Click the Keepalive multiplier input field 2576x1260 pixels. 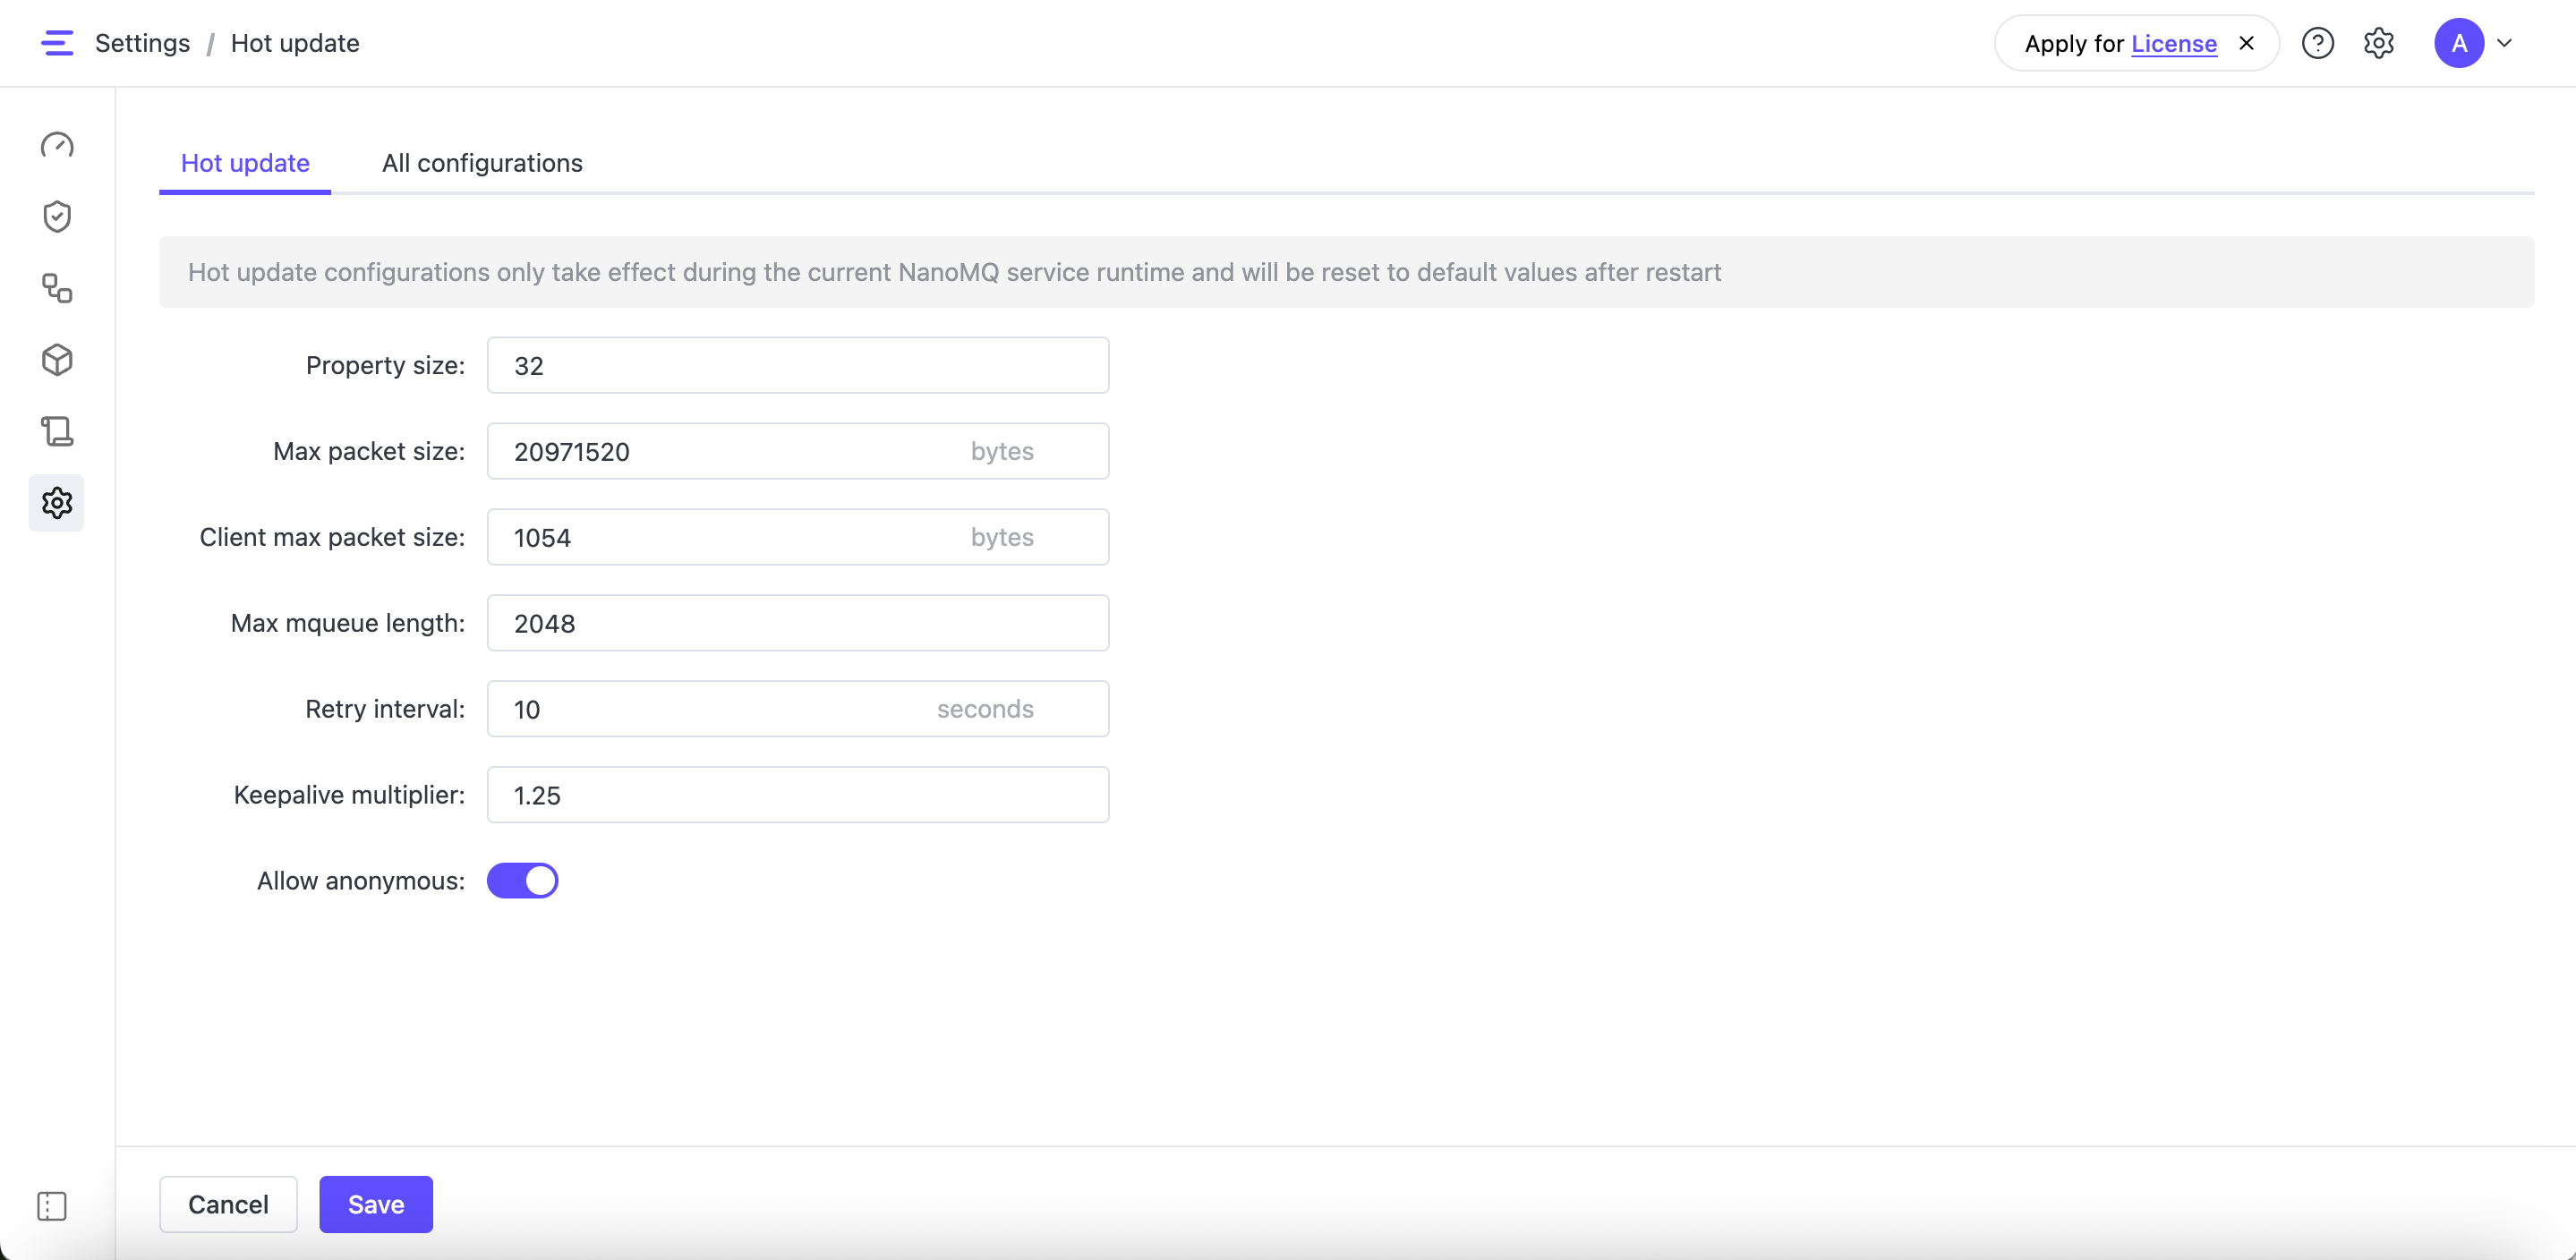coord(797,795)
